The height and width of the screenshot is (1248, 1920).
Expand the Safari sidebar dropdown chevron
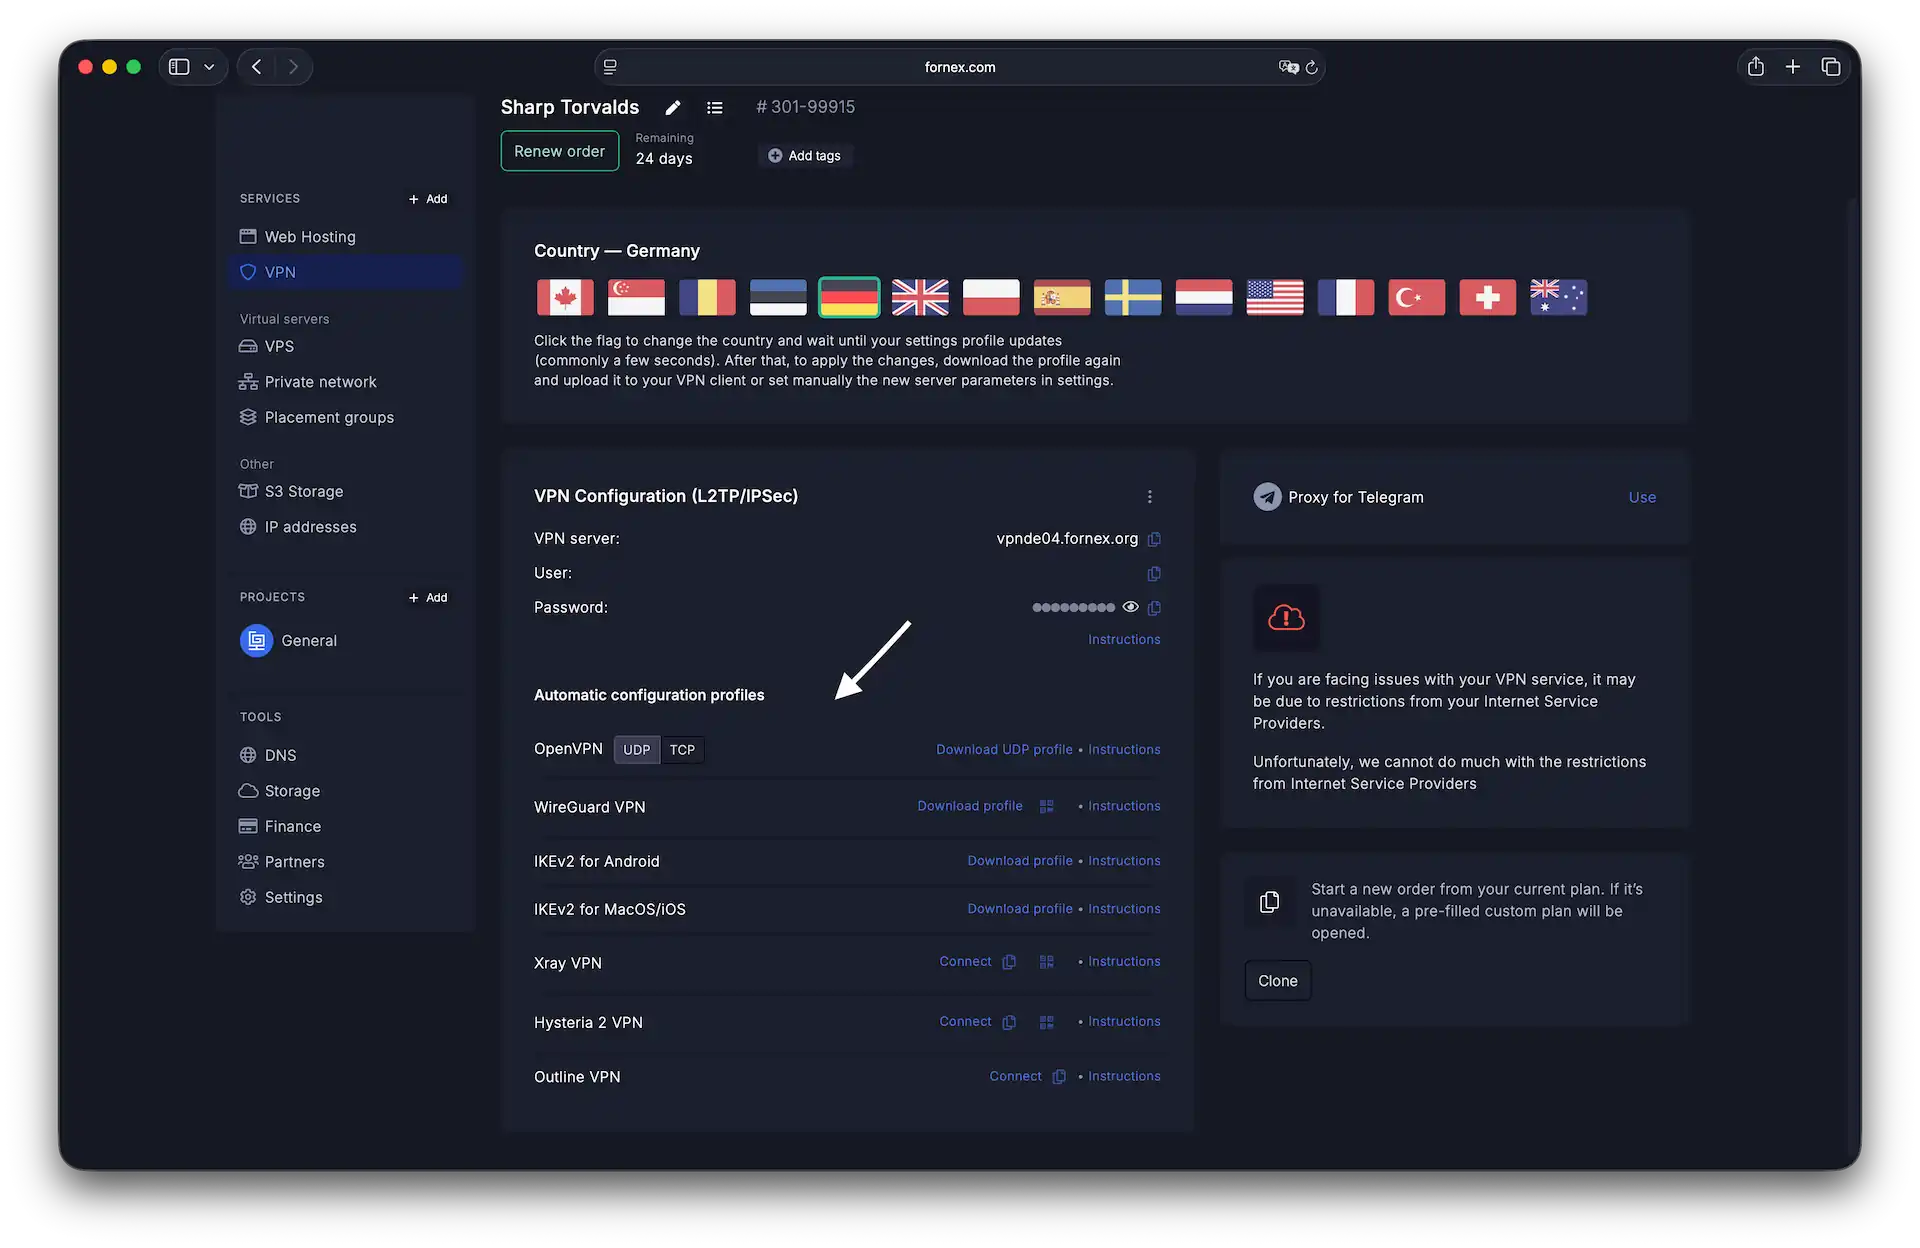click(209, 67)
